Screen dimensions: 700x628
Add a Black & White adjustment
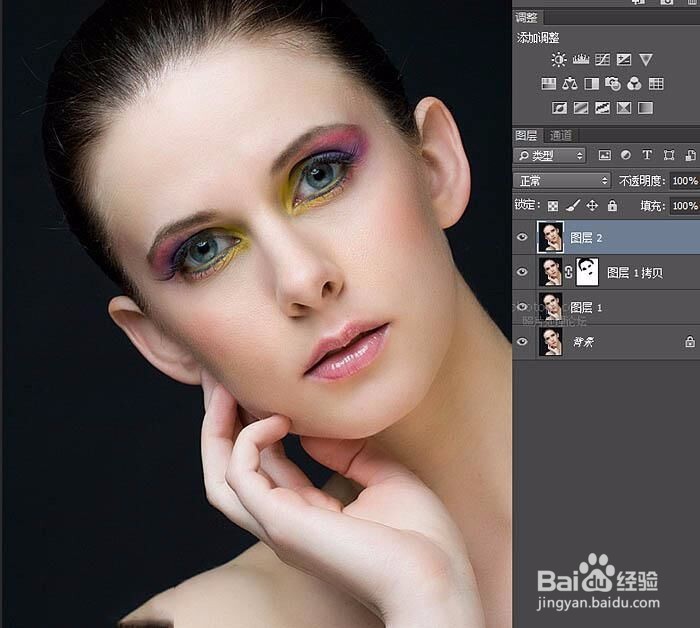click(x=592, y=83)
